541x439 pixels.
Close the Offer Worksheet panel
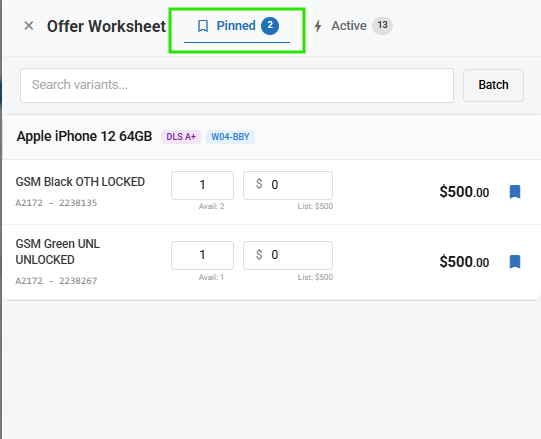pyautogui.click(x=29, y=26)
